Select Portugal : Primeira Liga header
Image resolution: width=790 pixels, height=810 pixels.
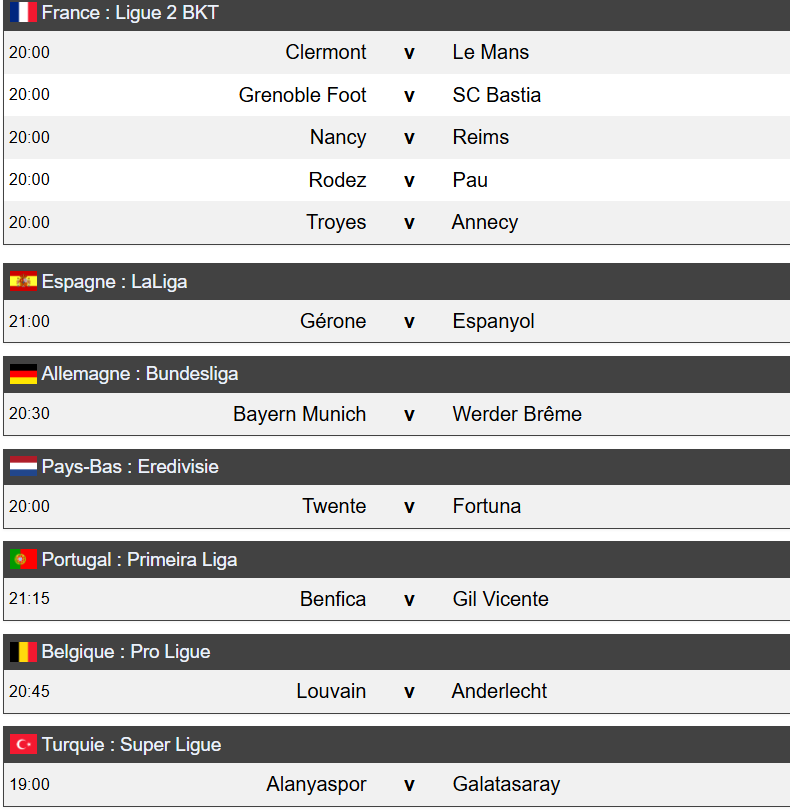140,560
